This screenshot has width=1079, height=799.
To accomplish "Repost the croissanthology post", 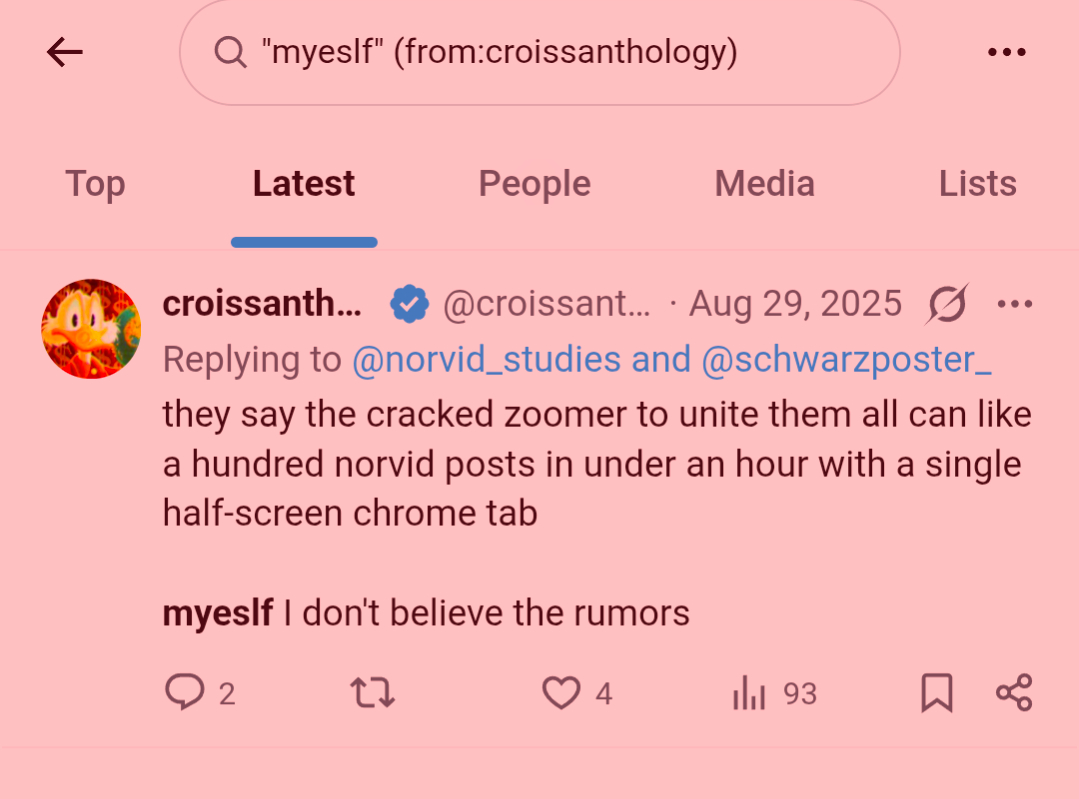I will [371, 692].
